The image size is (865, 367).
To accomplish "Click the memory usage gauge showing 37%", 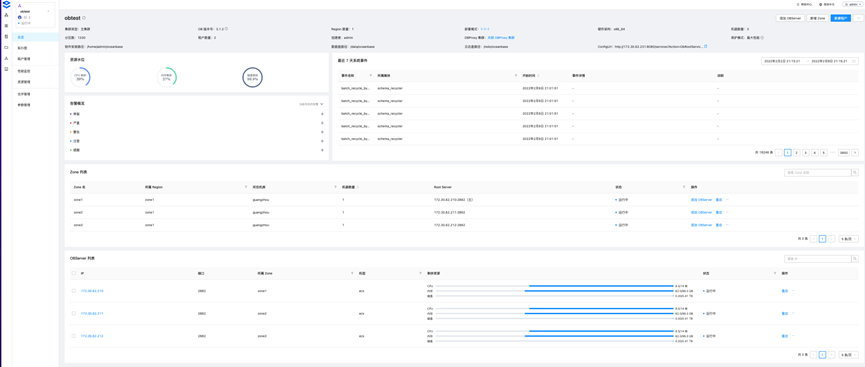I will [x=167, y=78].
